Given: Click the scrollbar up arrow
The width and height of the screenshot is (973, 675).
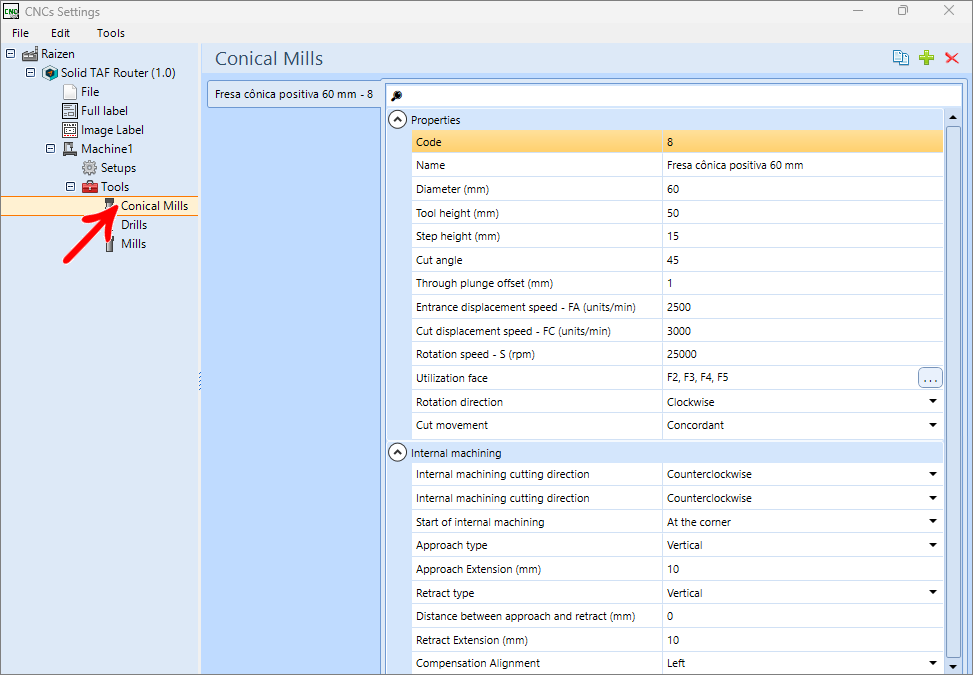Looking at the screenshot, I should tap(953, 117).
